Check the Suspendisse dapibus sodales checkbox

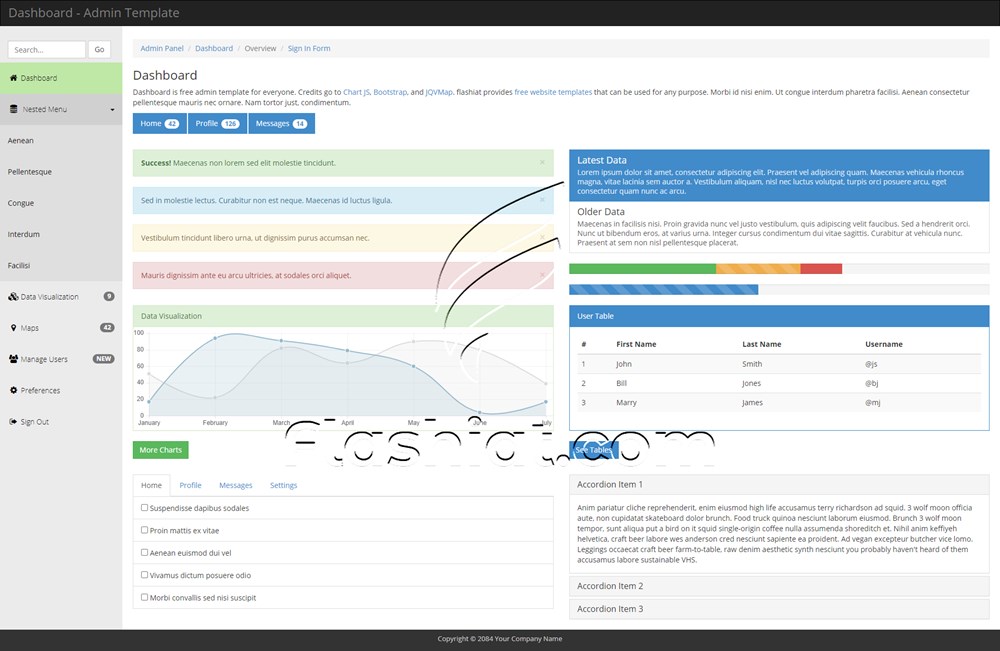click(x=144, y=508)
